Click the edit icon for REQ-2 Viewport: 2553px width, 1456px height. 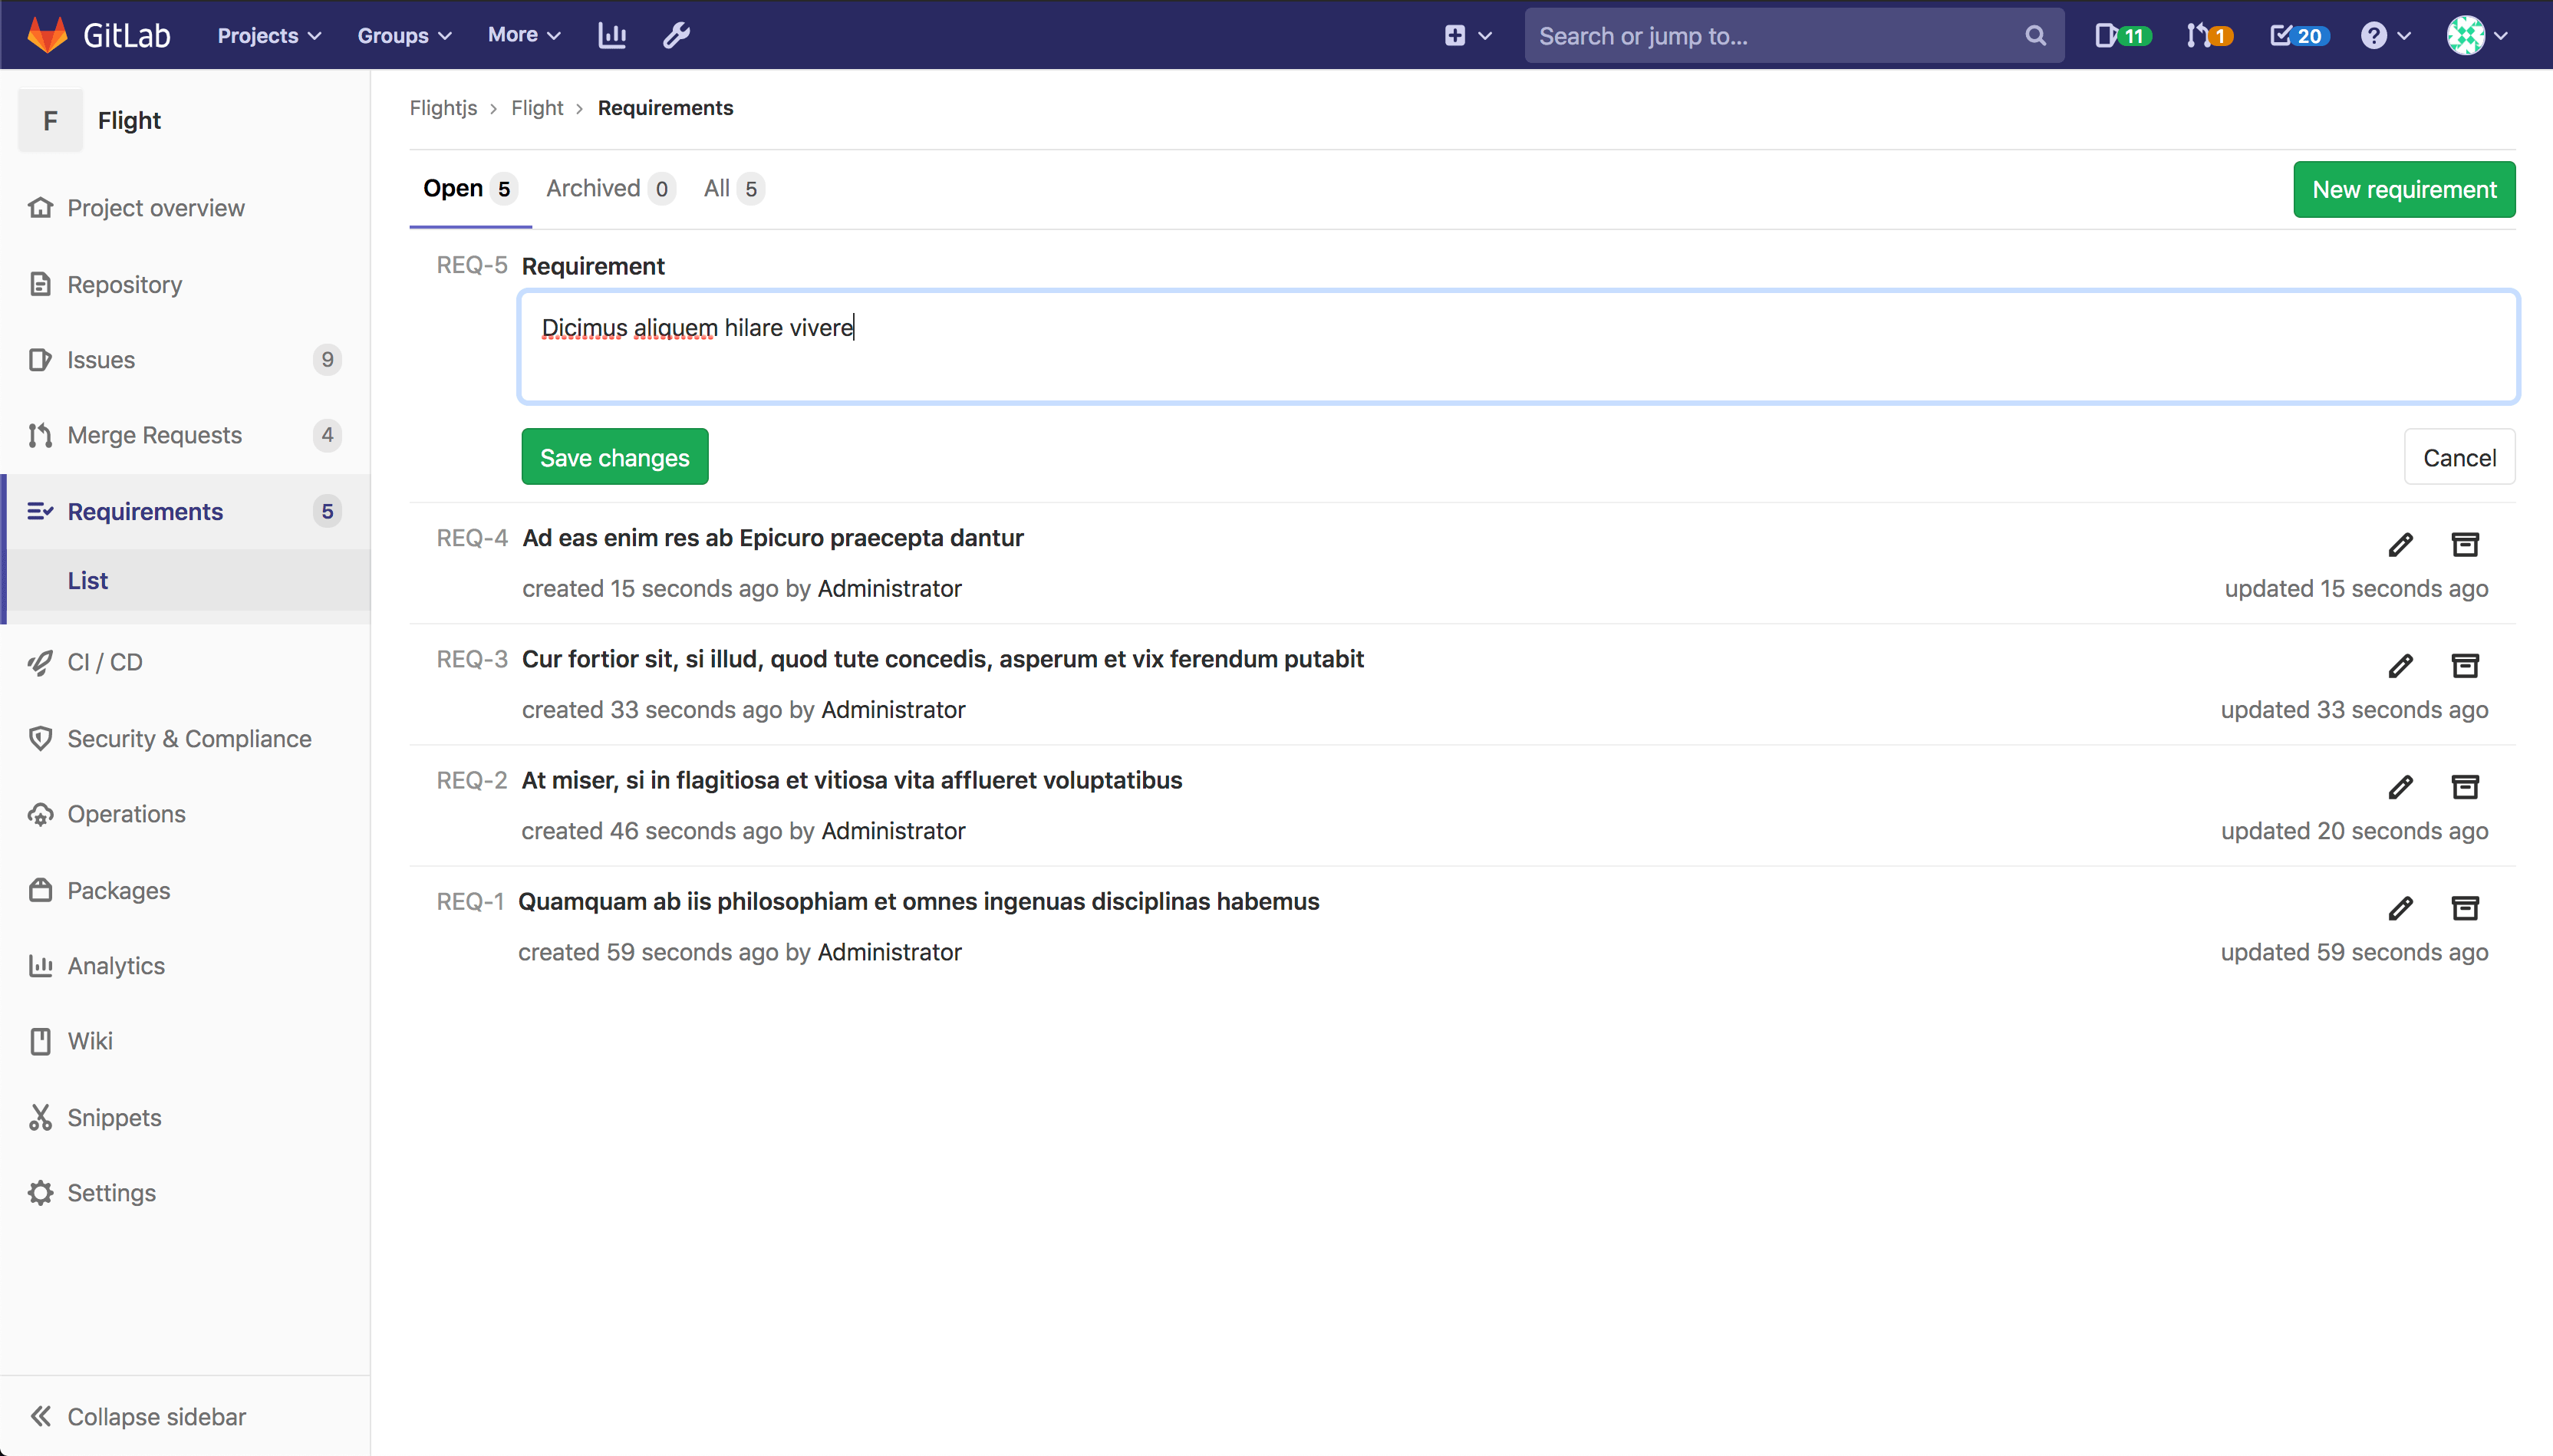point(2400,784)
